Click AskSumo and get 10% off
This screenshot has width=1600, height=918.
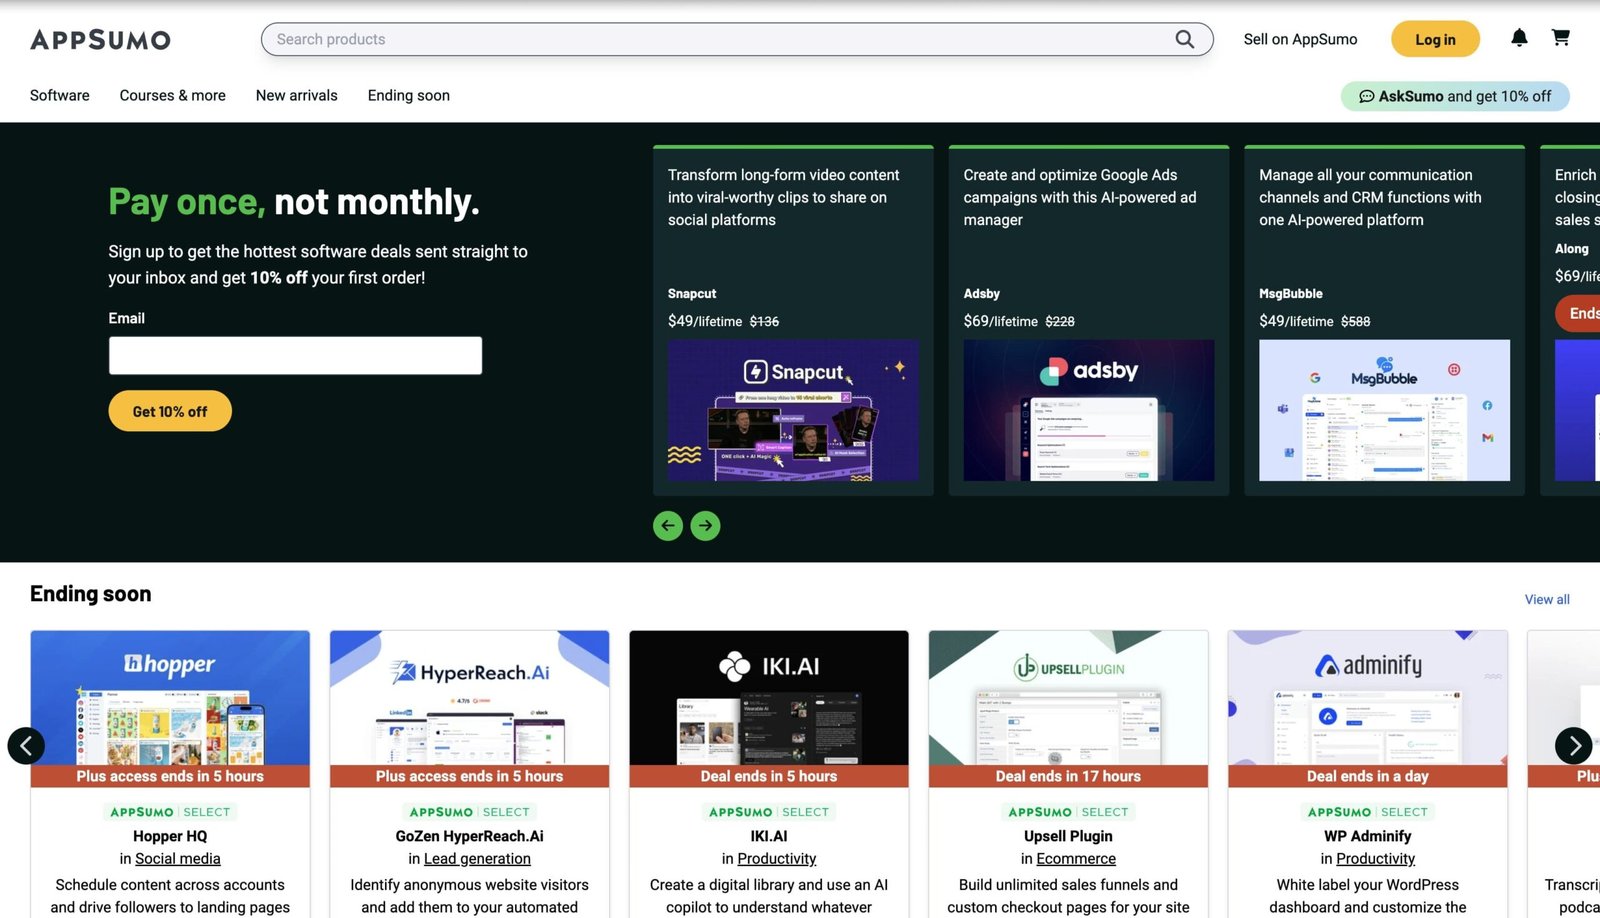(1455, 96)
